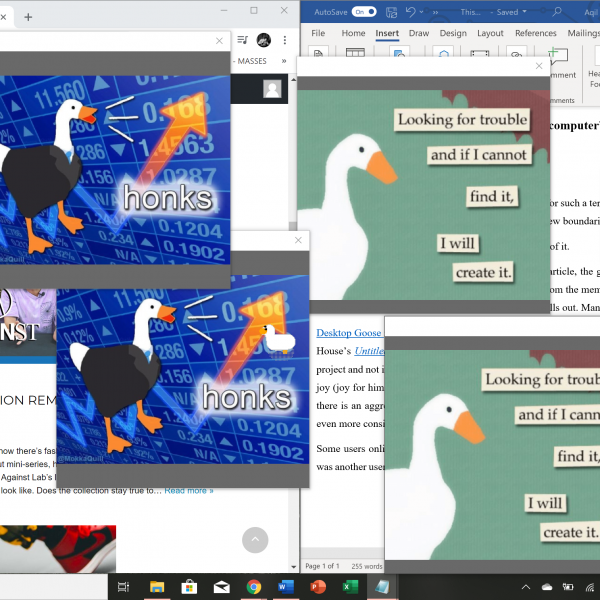Click the user account icon on the webpage

(x=272, y=89)
